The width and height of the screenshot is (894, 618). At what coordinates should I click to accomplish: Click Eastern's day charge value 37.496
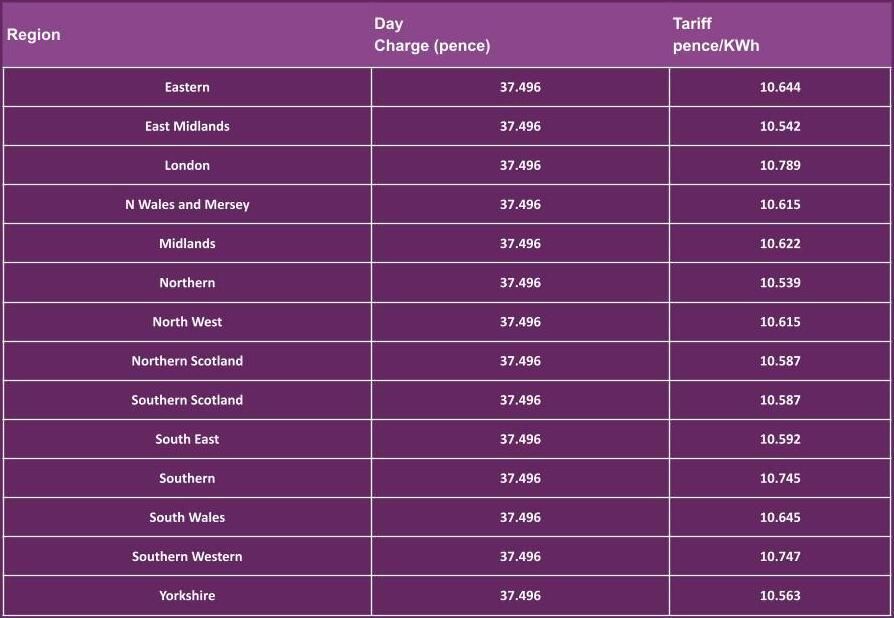coord(520,87)
